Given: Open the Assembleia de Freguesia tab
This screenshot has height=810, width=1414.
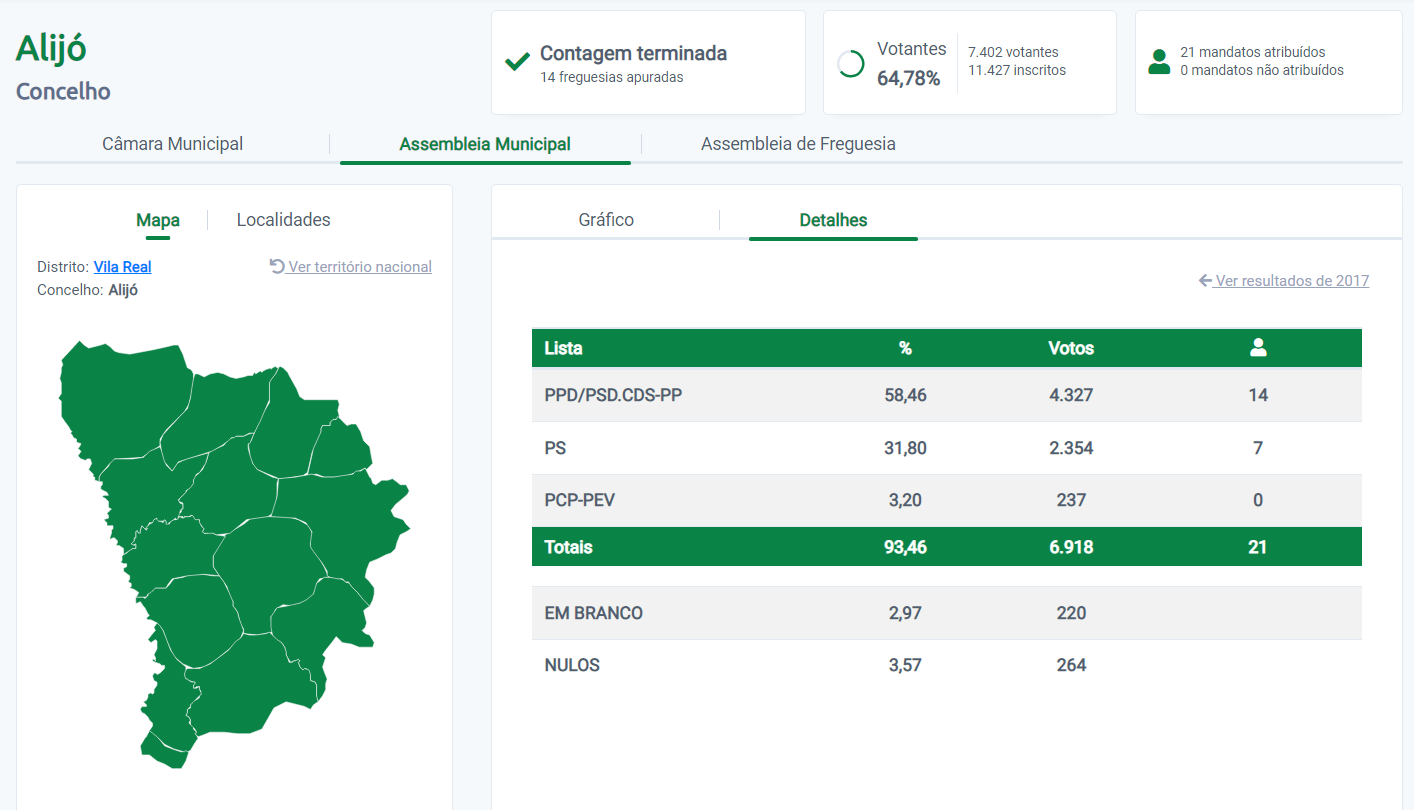Looking at the screenshot, I should point(798,144).
